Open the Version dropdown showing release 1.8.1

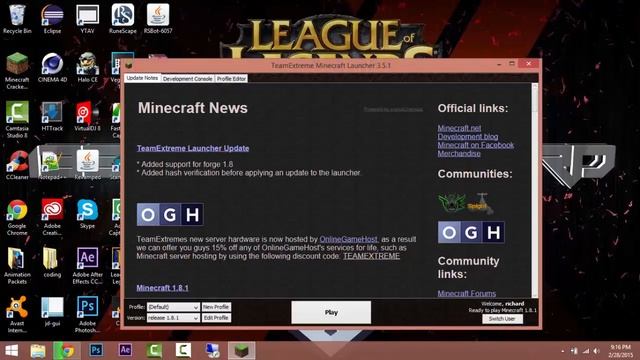pyautogui.click(x=173, y=318)
